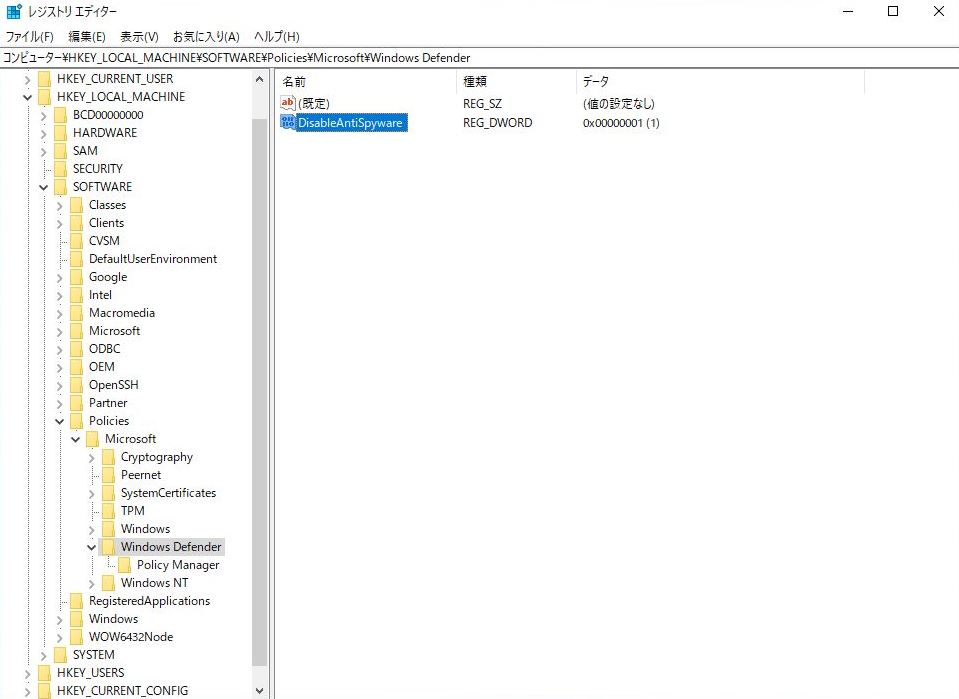Image resolution: width=959 pixels, height=699 pixels.
Task: Click the Macromedia folder icon
Action: tap(76, 313)
